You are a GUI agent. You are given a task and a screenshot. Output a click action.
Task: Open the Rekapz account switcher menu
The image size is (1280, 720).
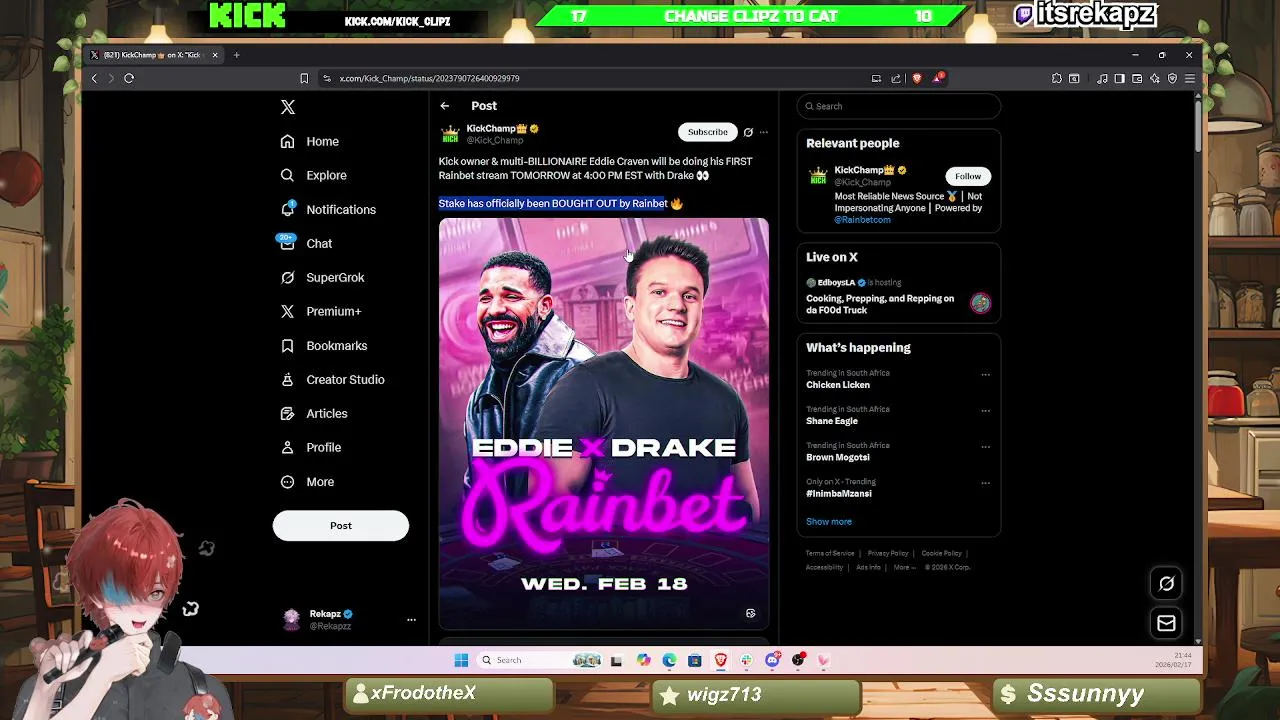tap(411, 620)
